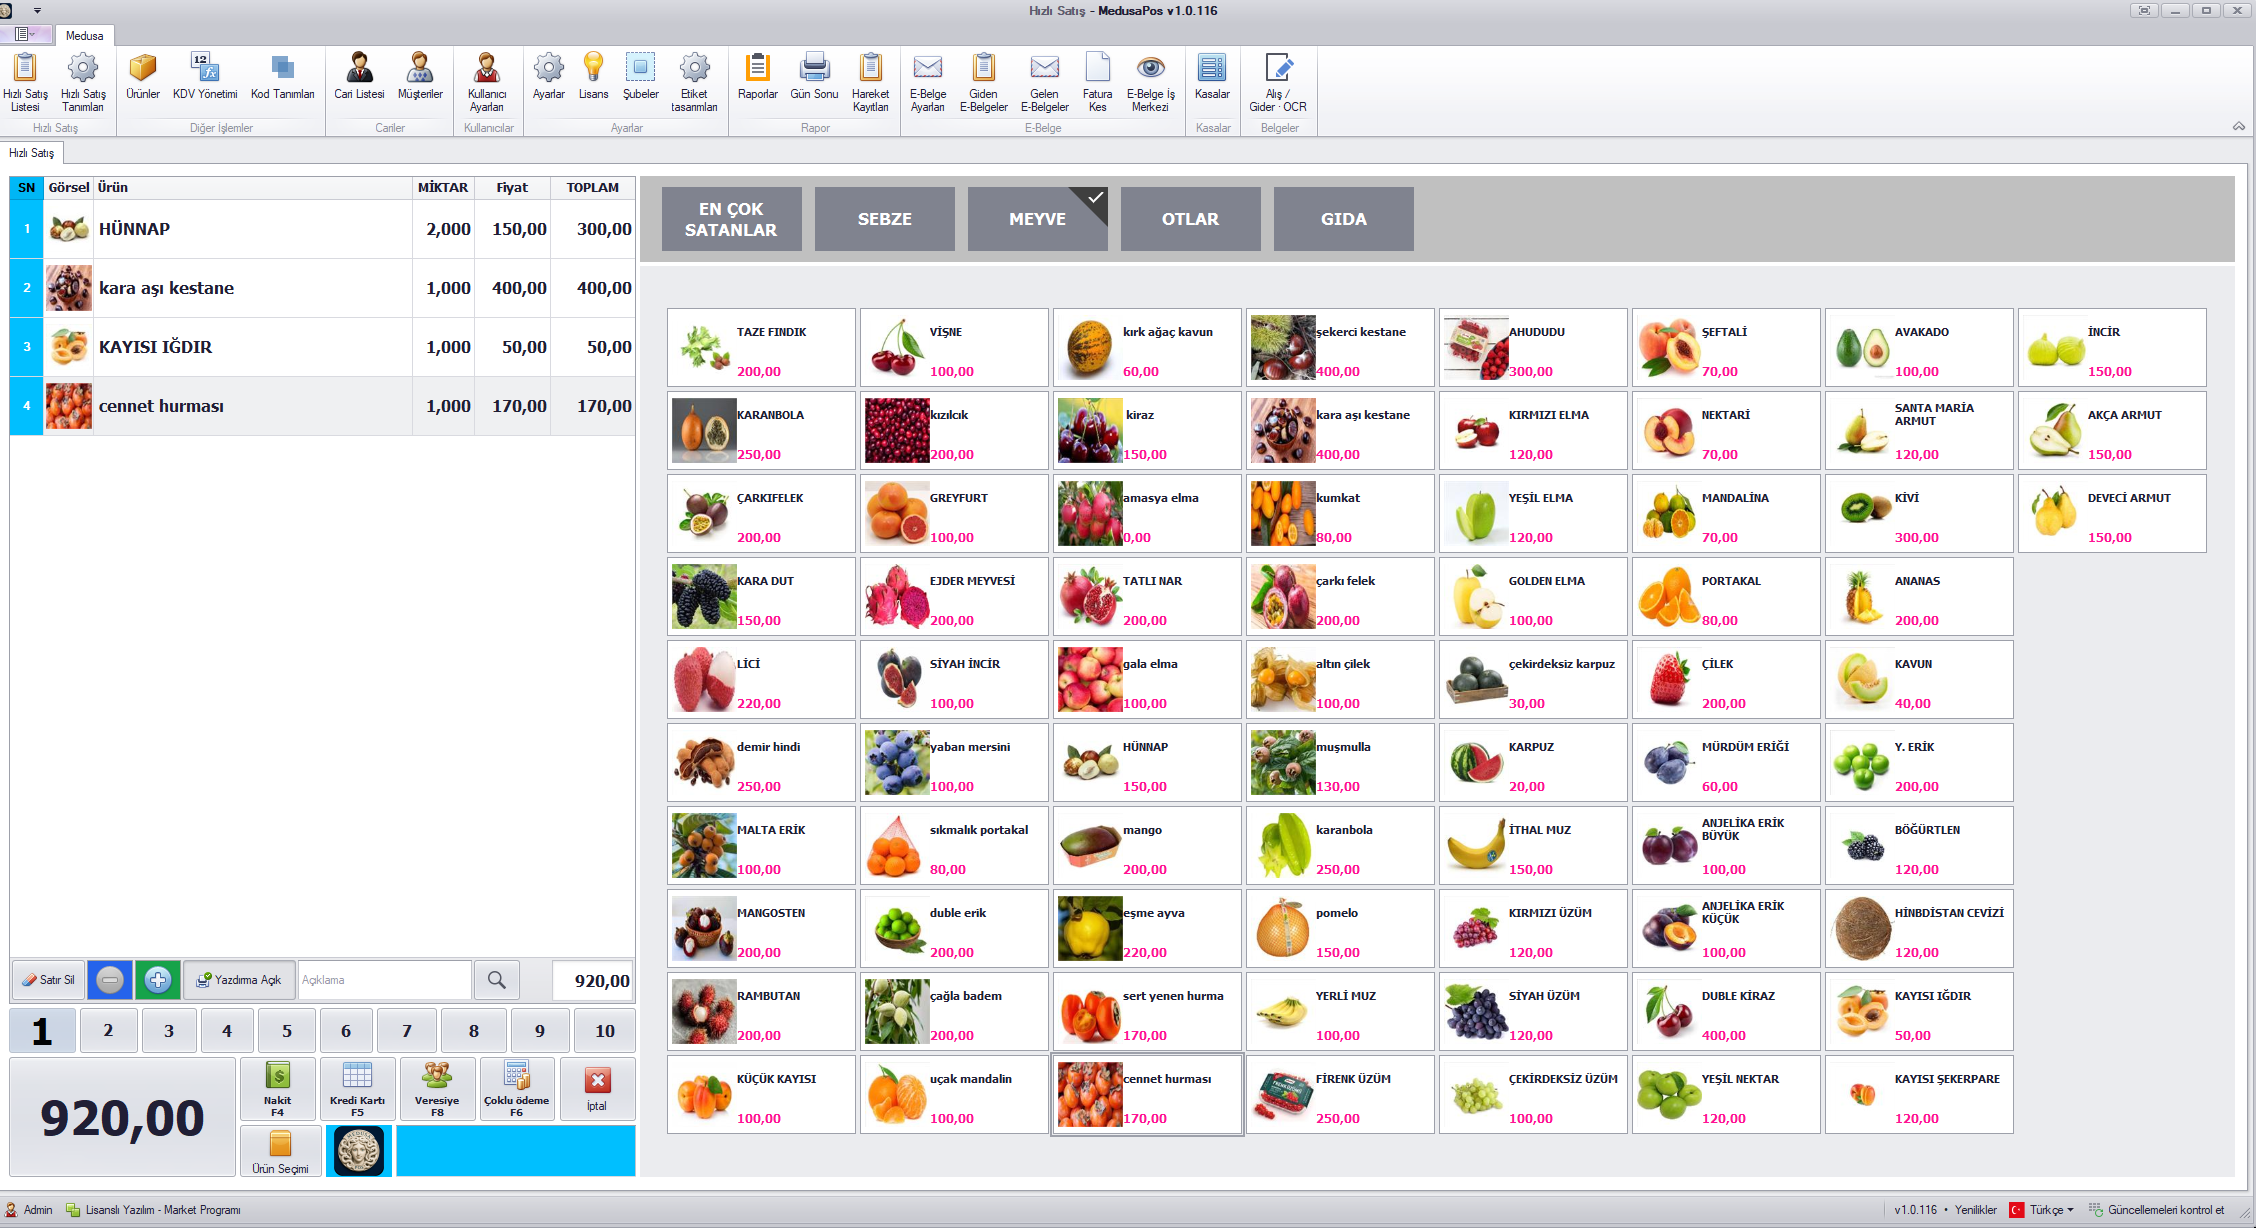Open quick access toolbar dropdown arrow
2256x1228 pixels.
(38, 10)
